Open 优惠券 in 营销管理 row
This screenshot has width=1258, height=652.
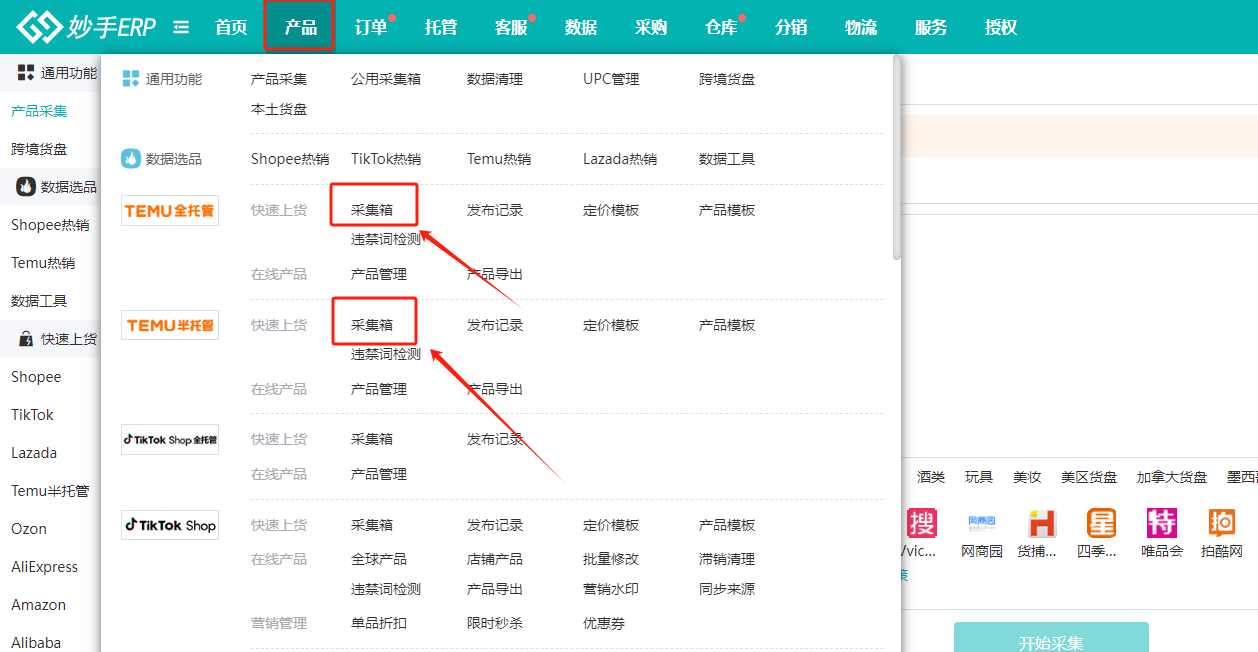pos(604,623)
